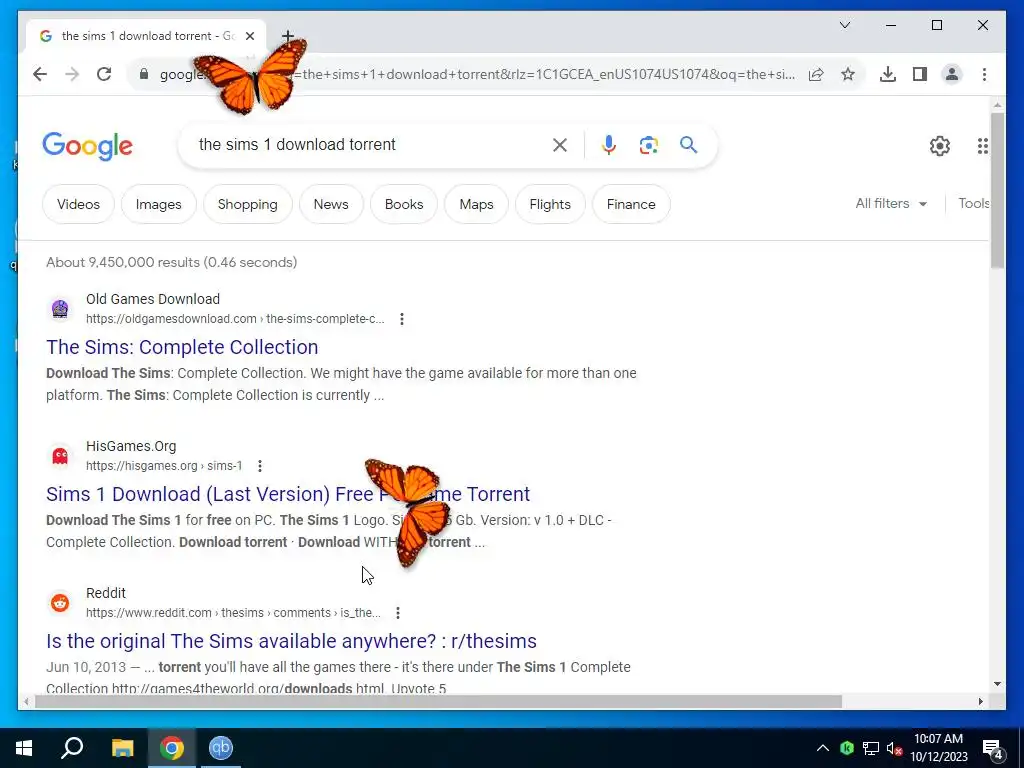Close the sims 1 download torrent tab
1024x768 pixels.
(x=249, y=36)
